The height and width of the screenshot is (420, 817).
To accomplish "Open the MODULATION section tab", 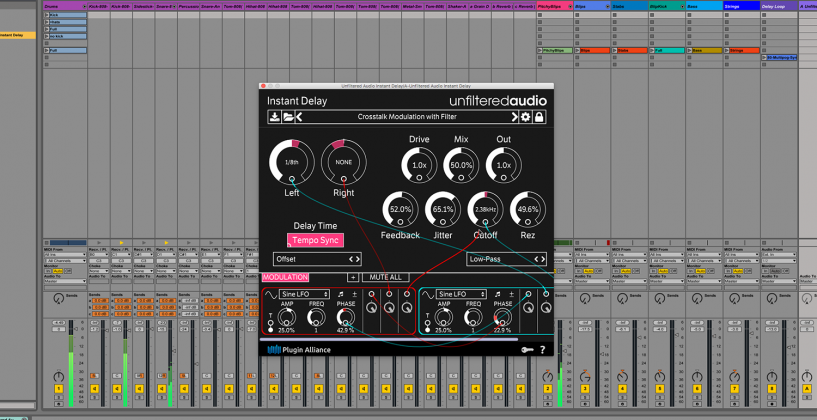I will pyautogui.click(x=286, y=277).
